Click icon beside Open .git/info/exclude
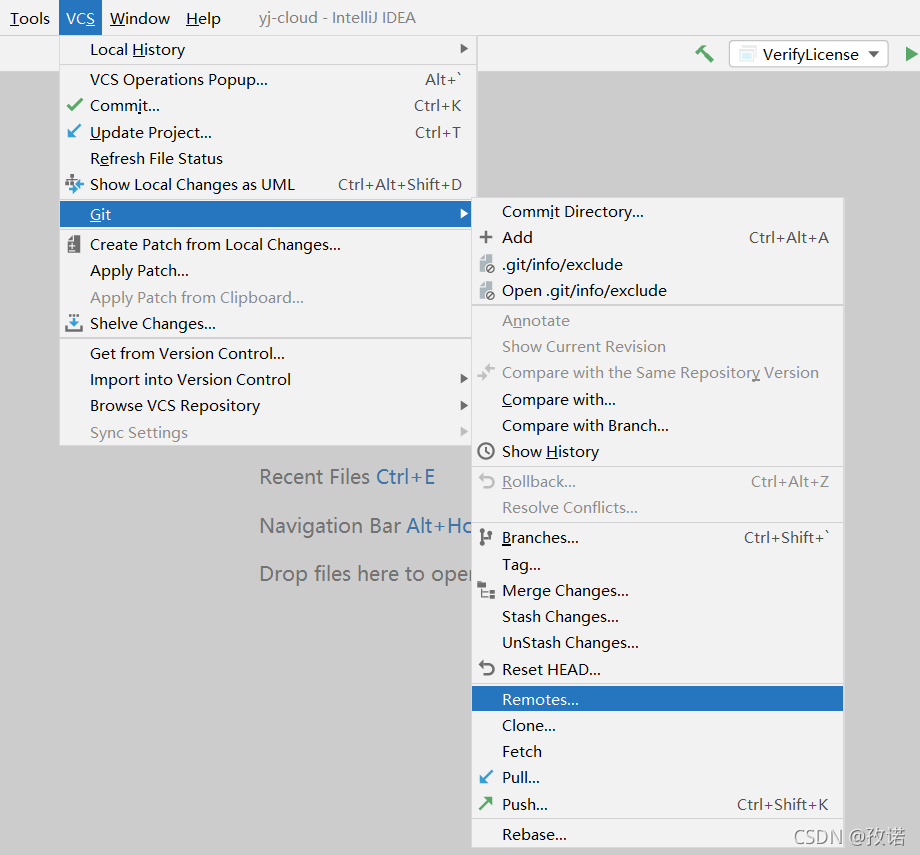920x855 pixels. tap(487, 290)
